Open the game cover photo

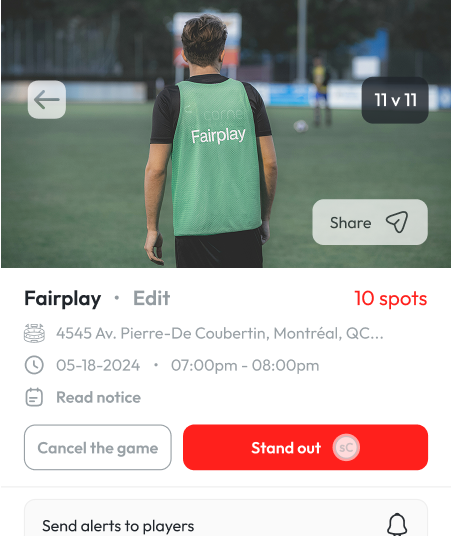[x=226, y=134]
